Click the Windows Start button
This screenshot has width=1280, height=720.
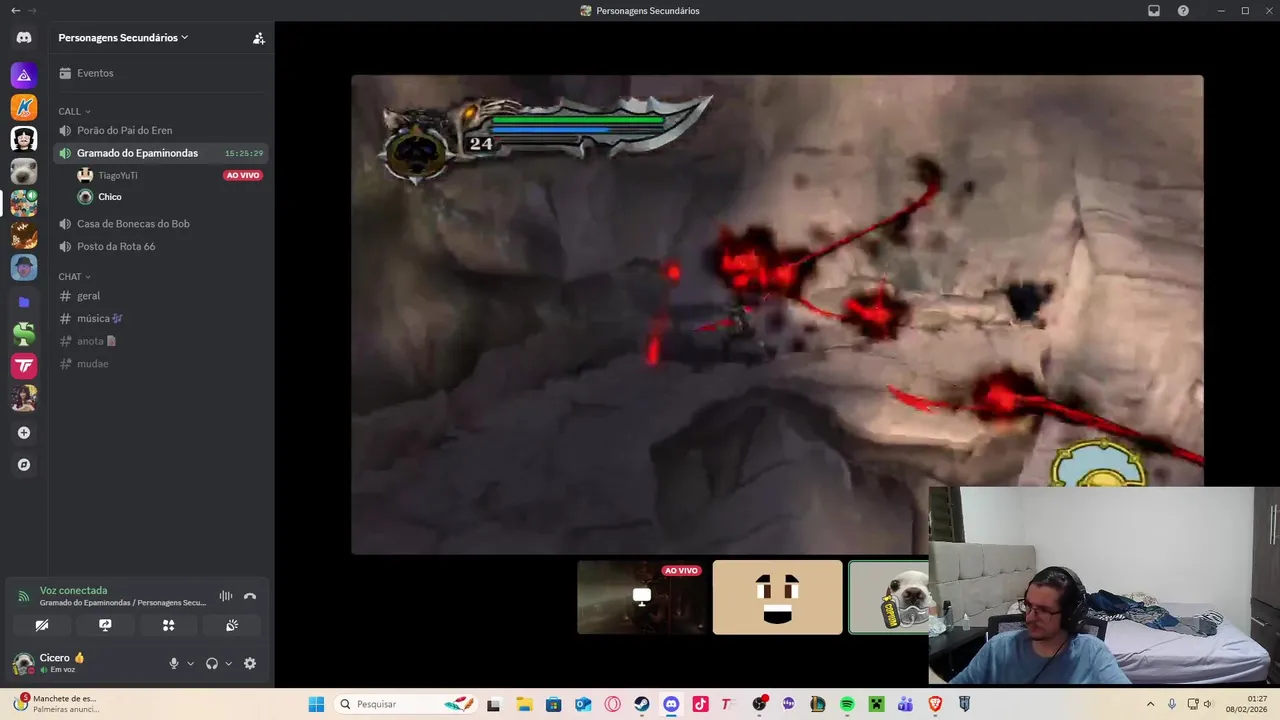(316, 704)
